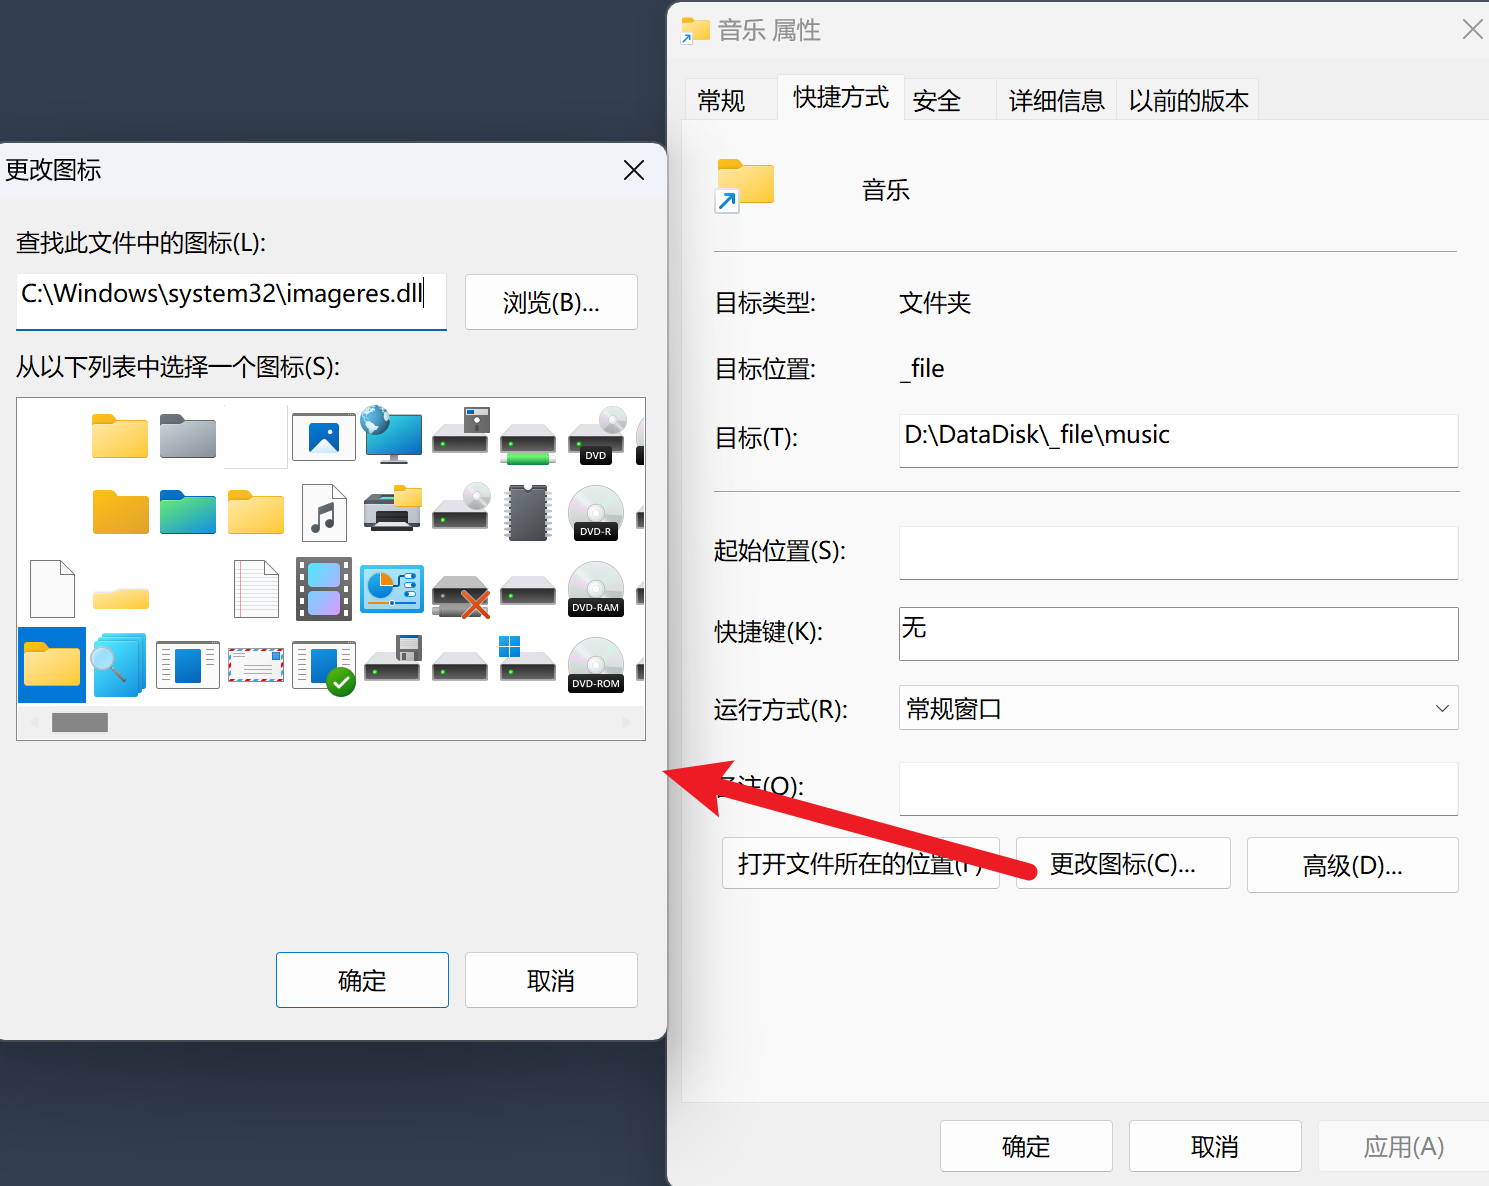Click the 音乐 shortcut name text
Viewport: 1489px width, 1186px height.
pos(886,190)
